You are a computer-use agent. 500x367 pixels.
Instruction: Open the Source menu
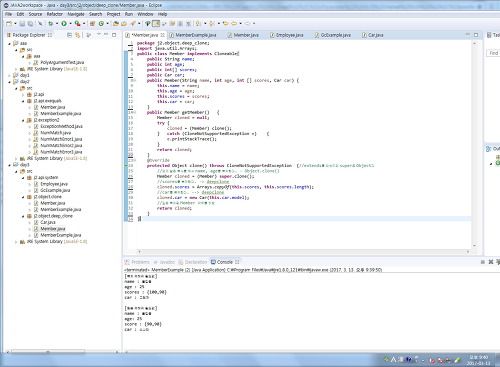[x=35, y=14]
